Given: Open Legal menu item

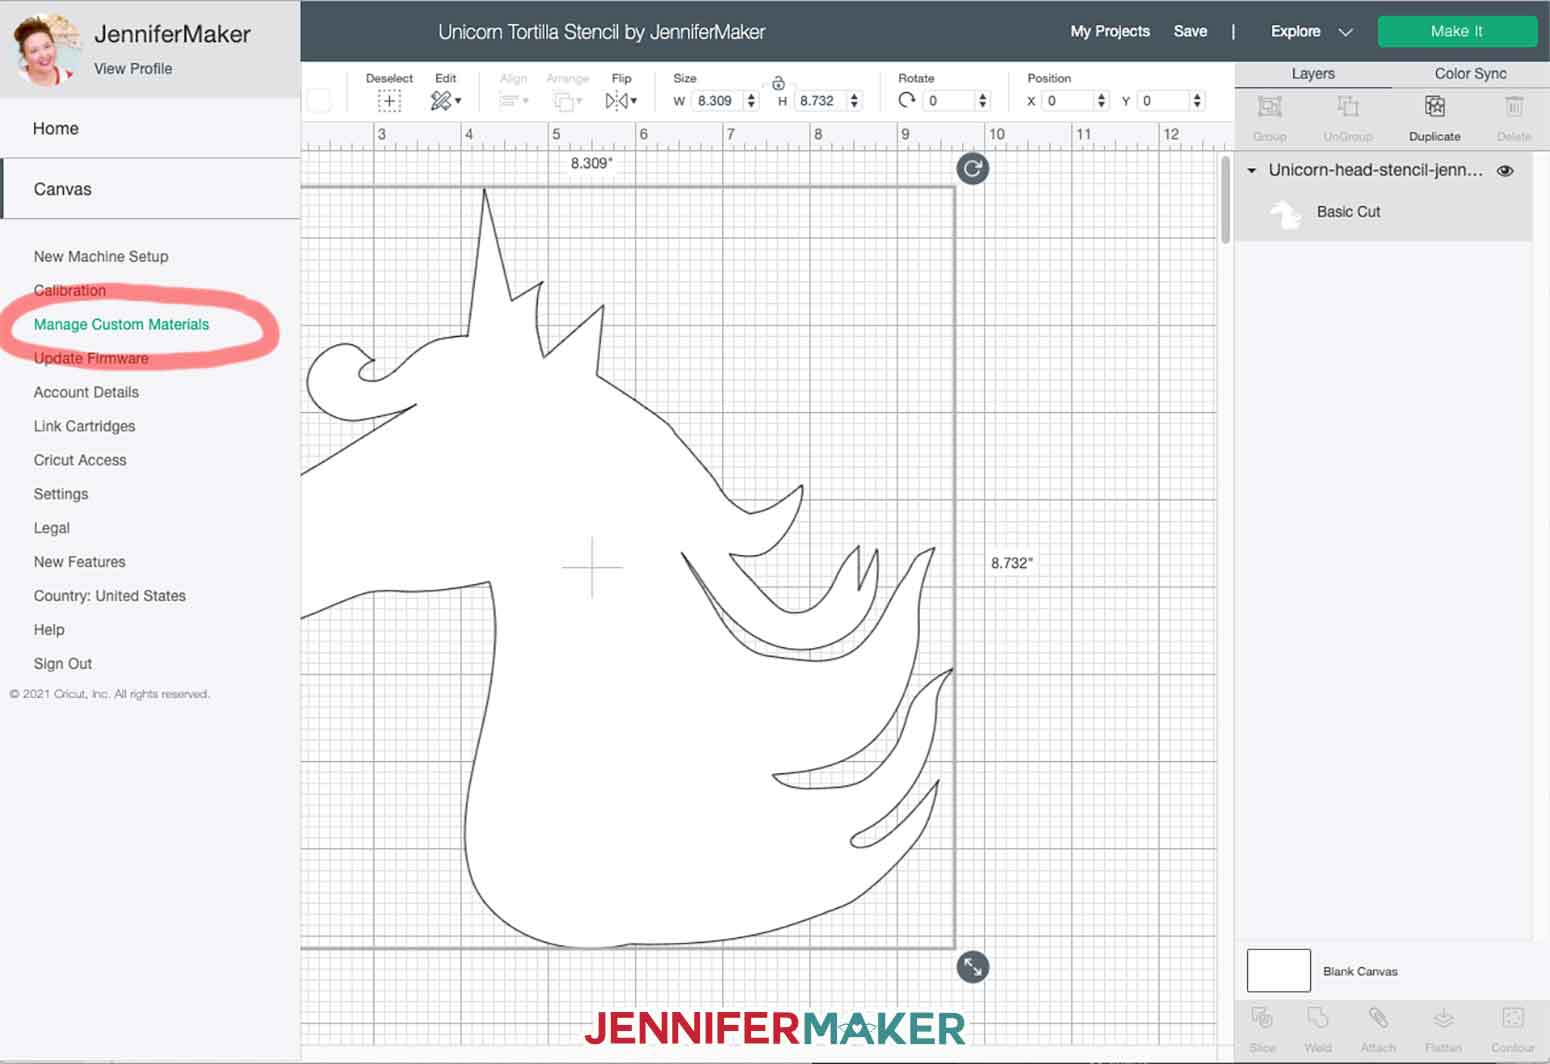Looking at the screenshot, I should (x=52, y=528).
